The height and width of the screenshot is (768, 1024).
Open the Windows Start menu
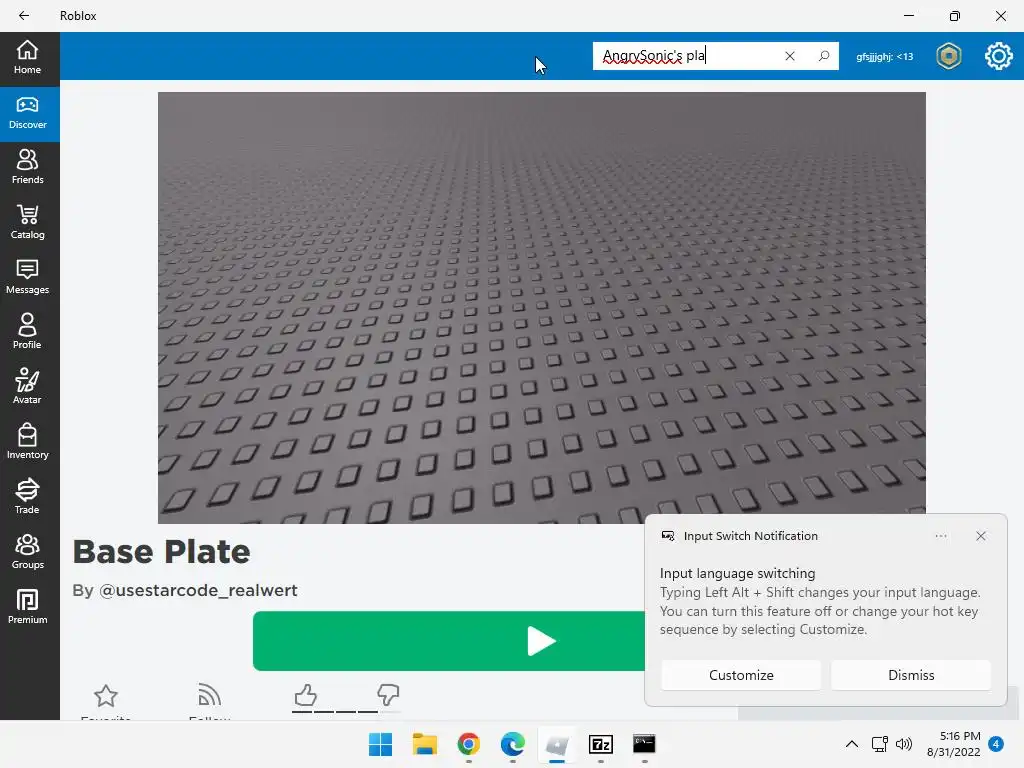(381, 744)
